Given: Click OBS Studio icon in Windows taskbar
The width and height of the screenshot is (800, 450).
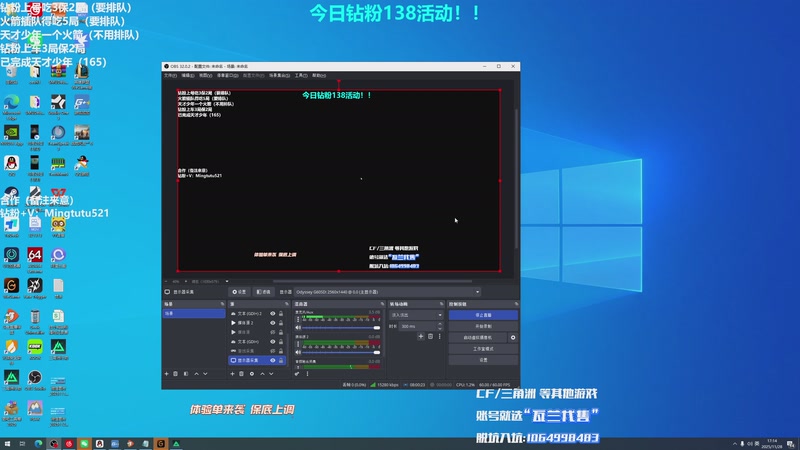Looking at the screenshot, I should [x=54, y=444].
